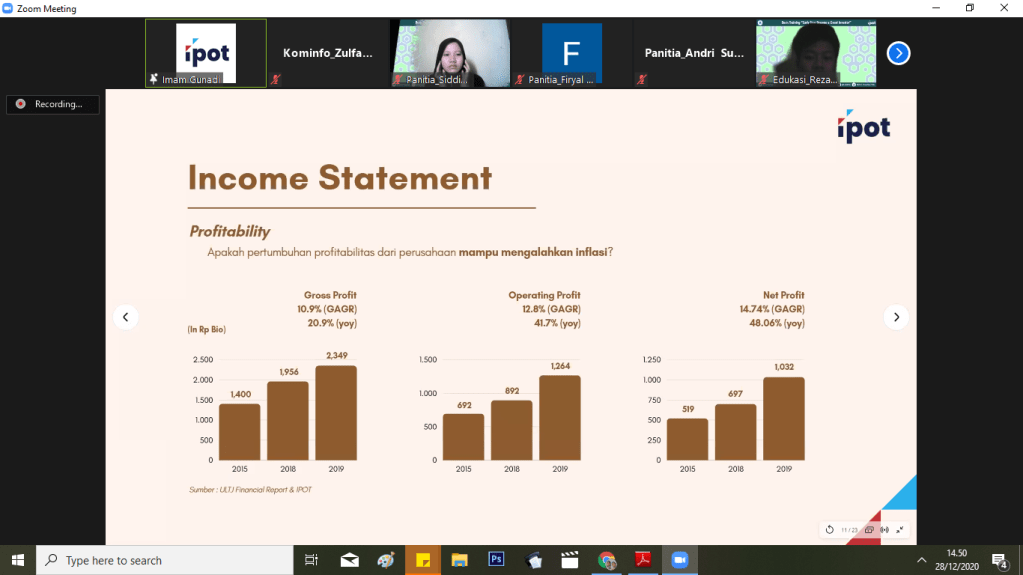Open the Windows Task View icon
Screen dimensions: 1023x575
pos(311,560)
